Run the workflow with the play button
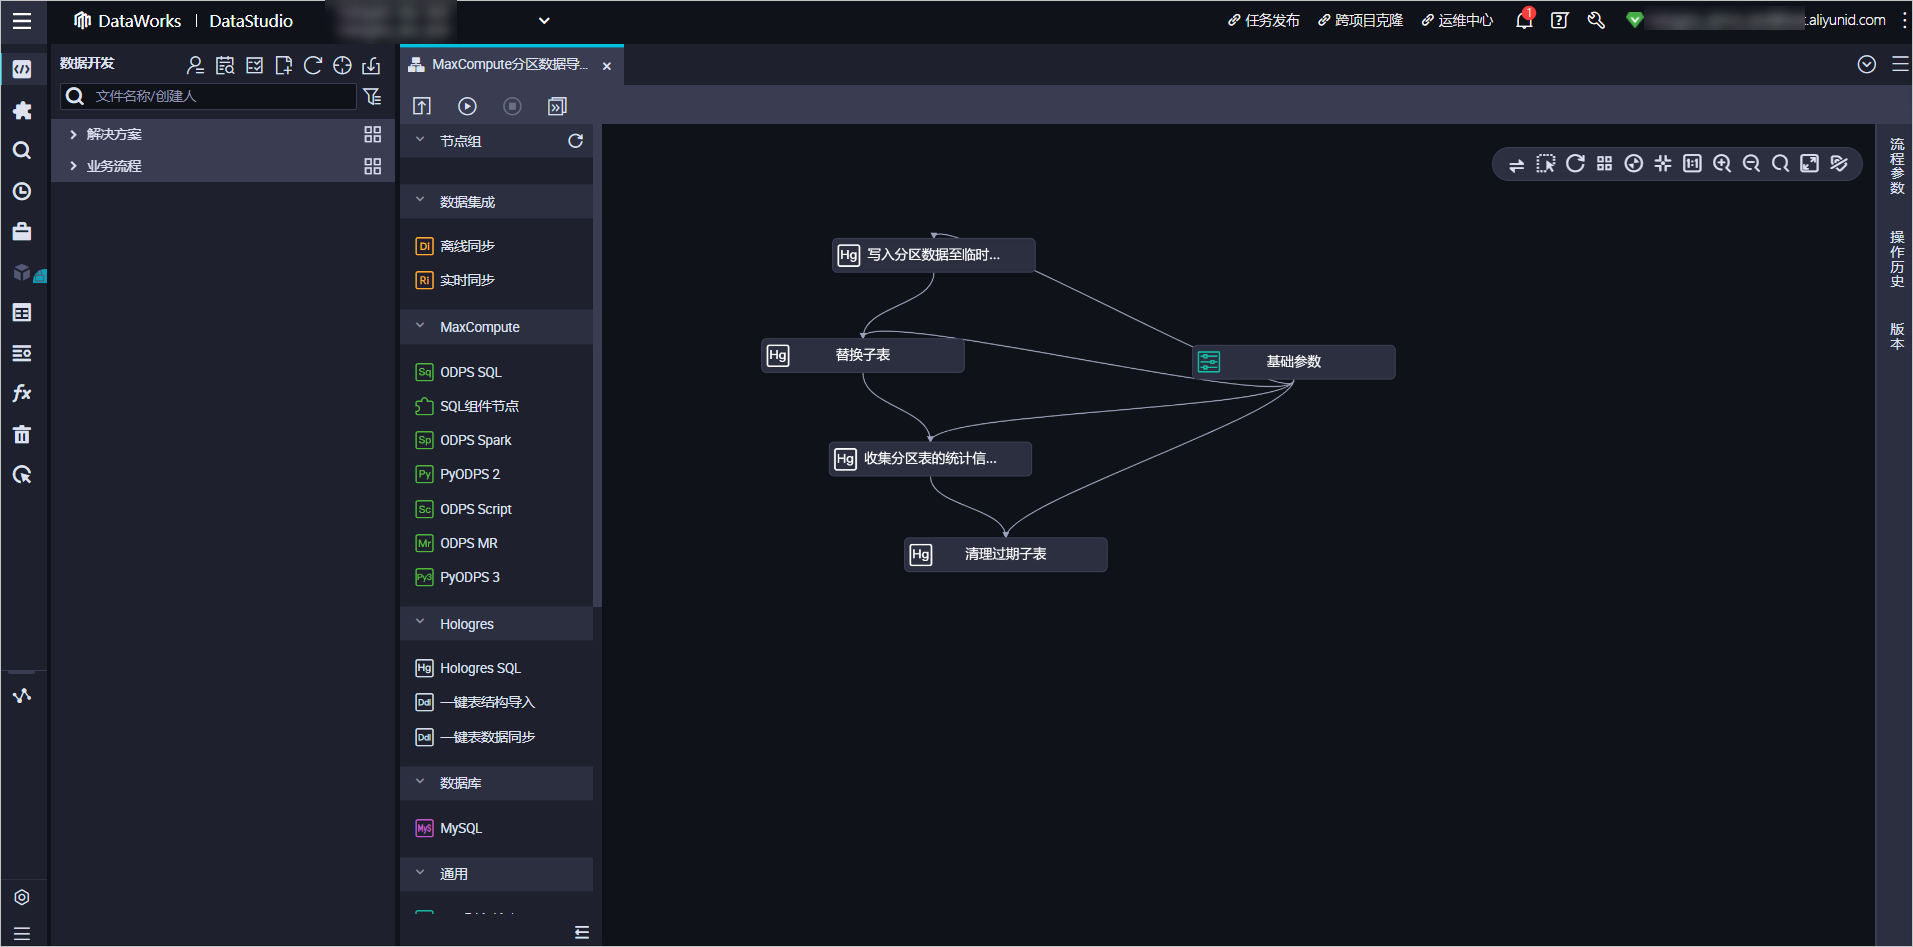This screenshot has width=1913, height=947. pyautogui.click(x=467, y=106)
